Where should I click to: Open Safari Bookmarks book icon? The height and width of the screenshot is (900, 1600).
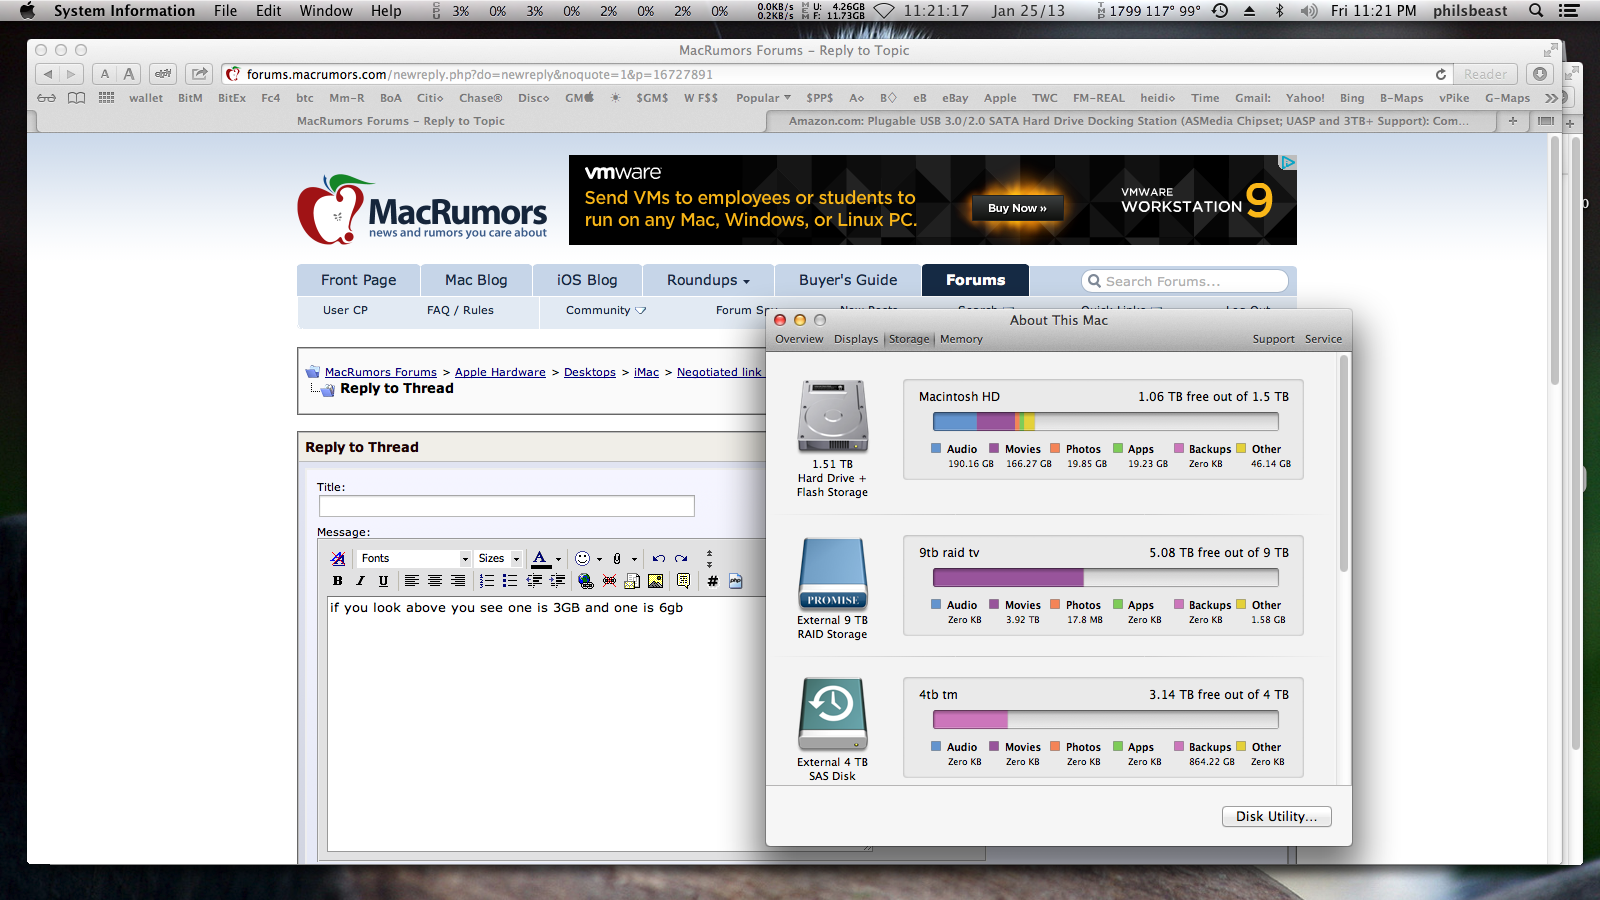[76, 98]
